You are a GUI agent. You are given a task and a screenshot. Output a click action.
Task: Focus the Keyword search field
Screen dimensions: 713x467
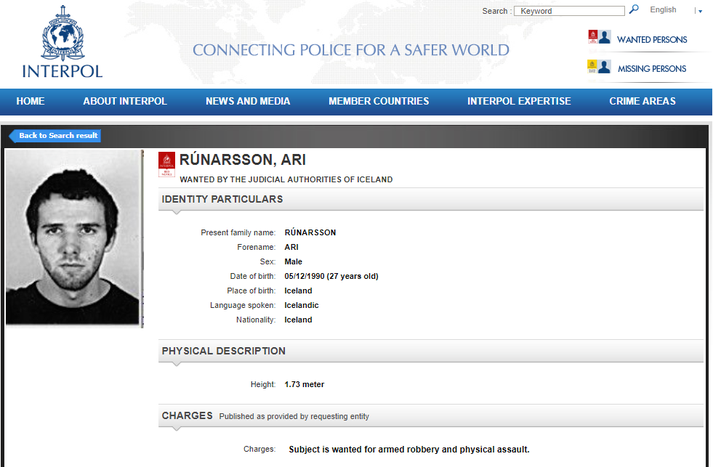(x=569, y=11)
